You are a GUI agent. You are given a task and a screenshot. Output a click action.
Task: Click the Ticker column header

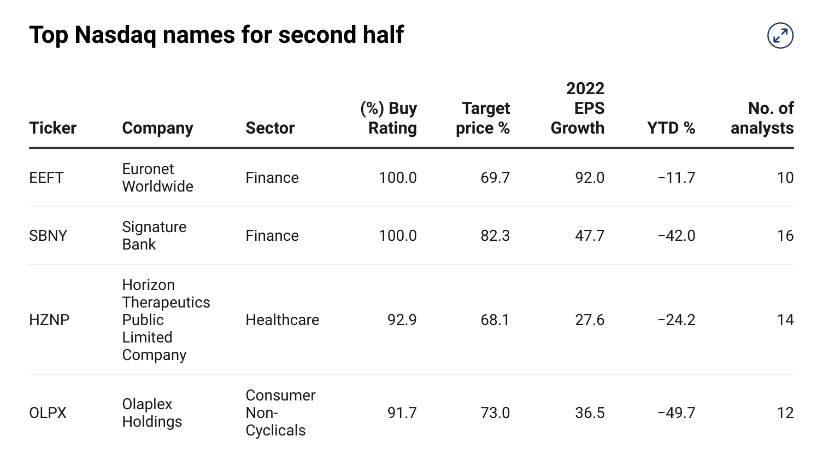click(x=53, y=128)
